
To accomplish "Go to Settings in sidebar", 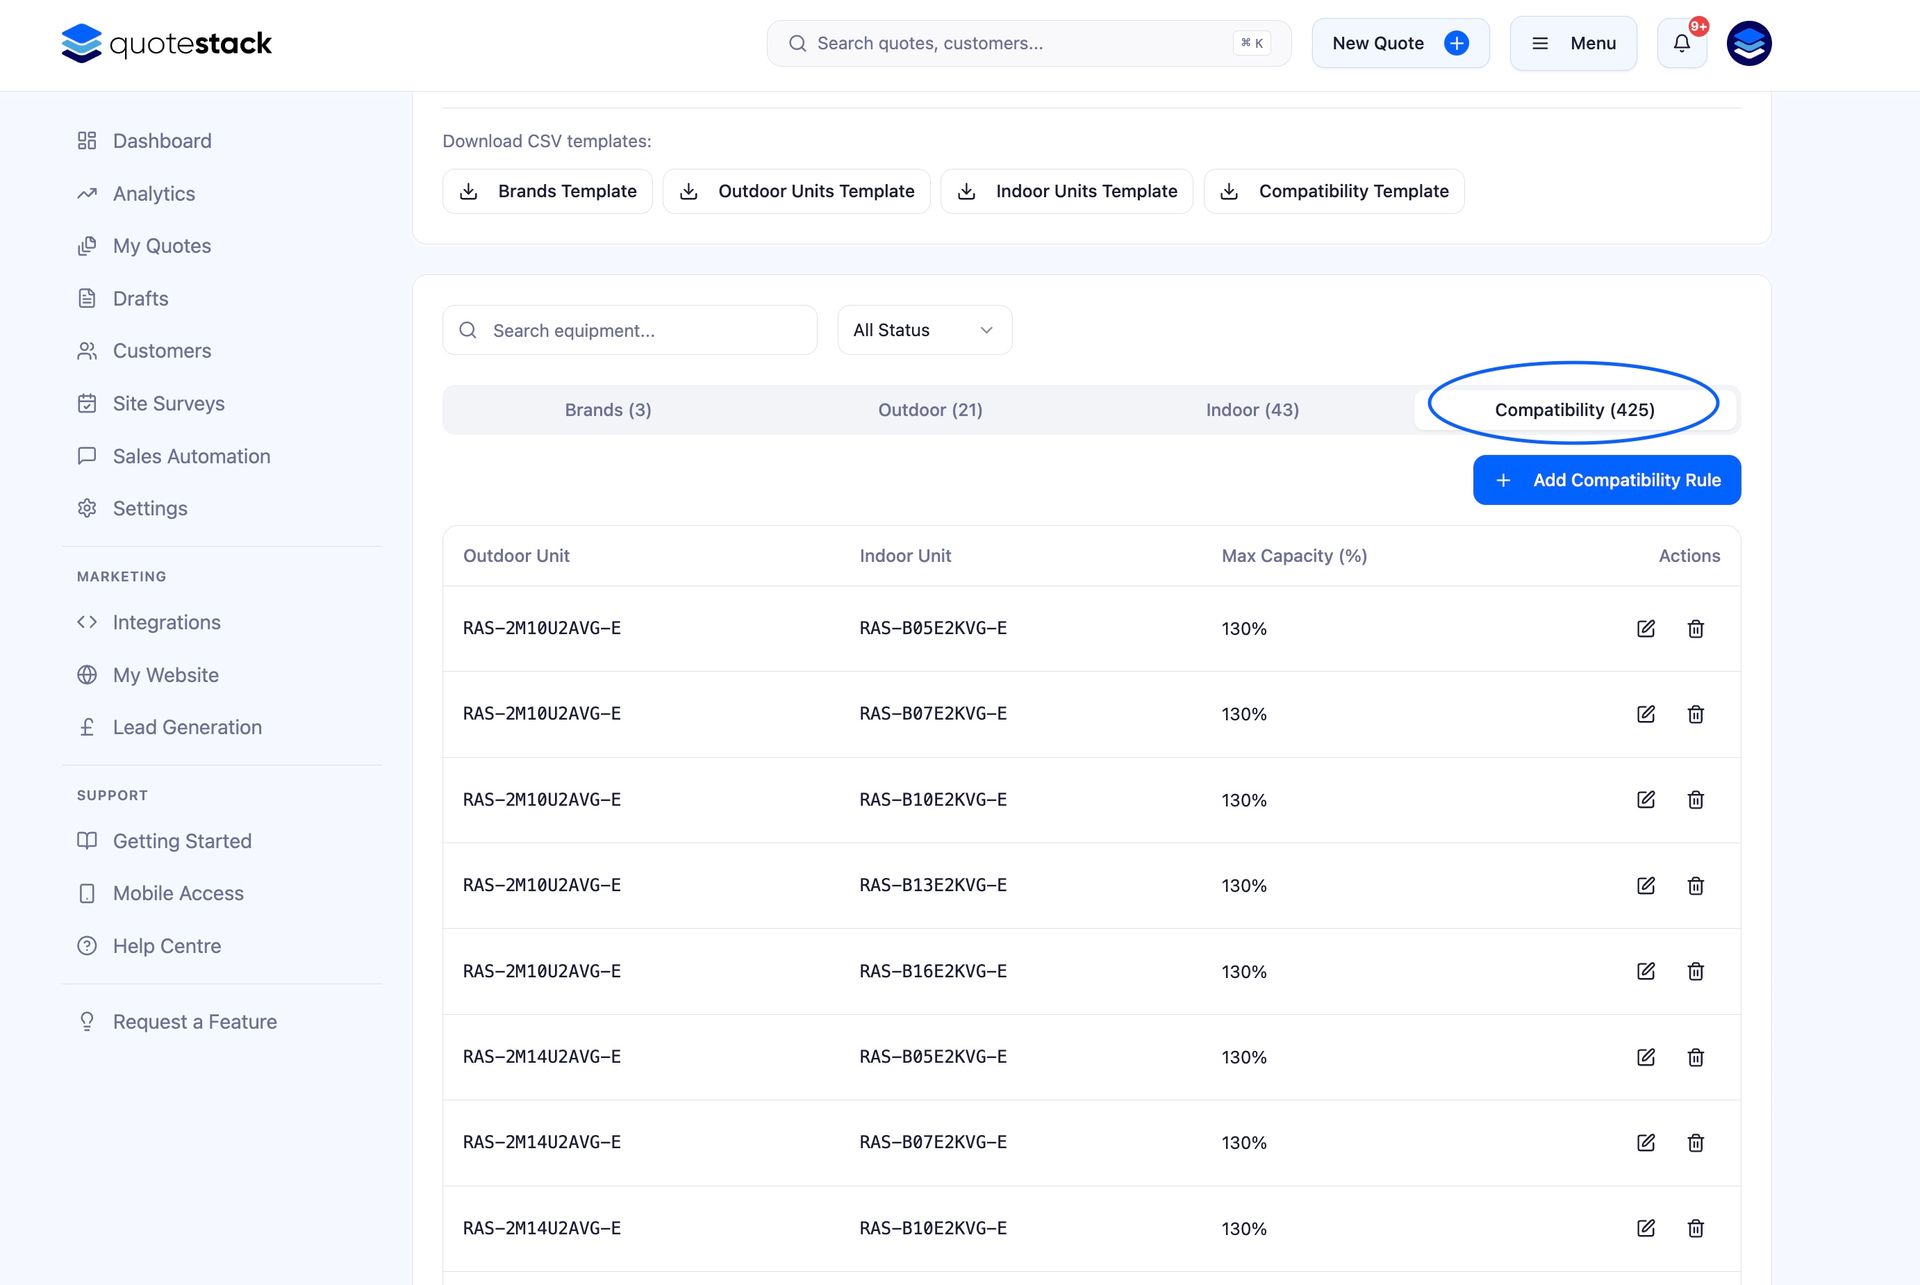I will tap(149, 509).
